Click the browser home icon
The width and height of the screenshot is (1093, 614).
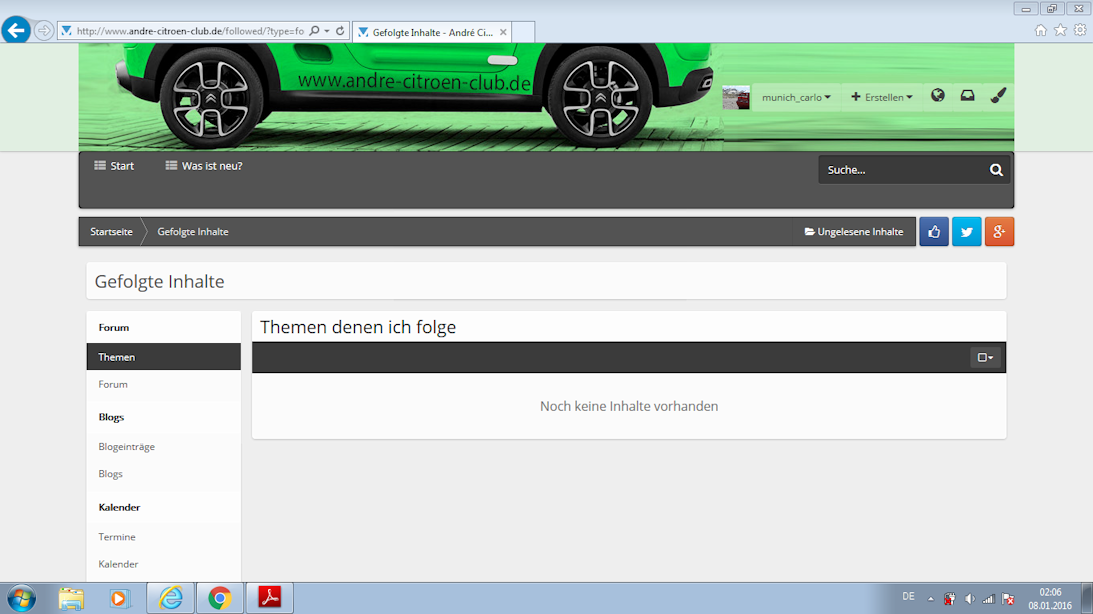pos(1041,30)
